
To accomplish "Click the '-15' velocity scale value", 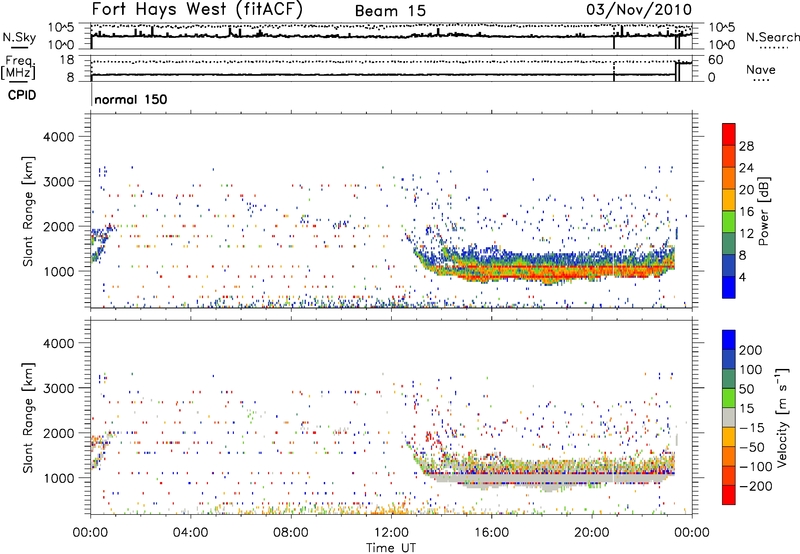I will pyautogui.click(x=752, y=428).
